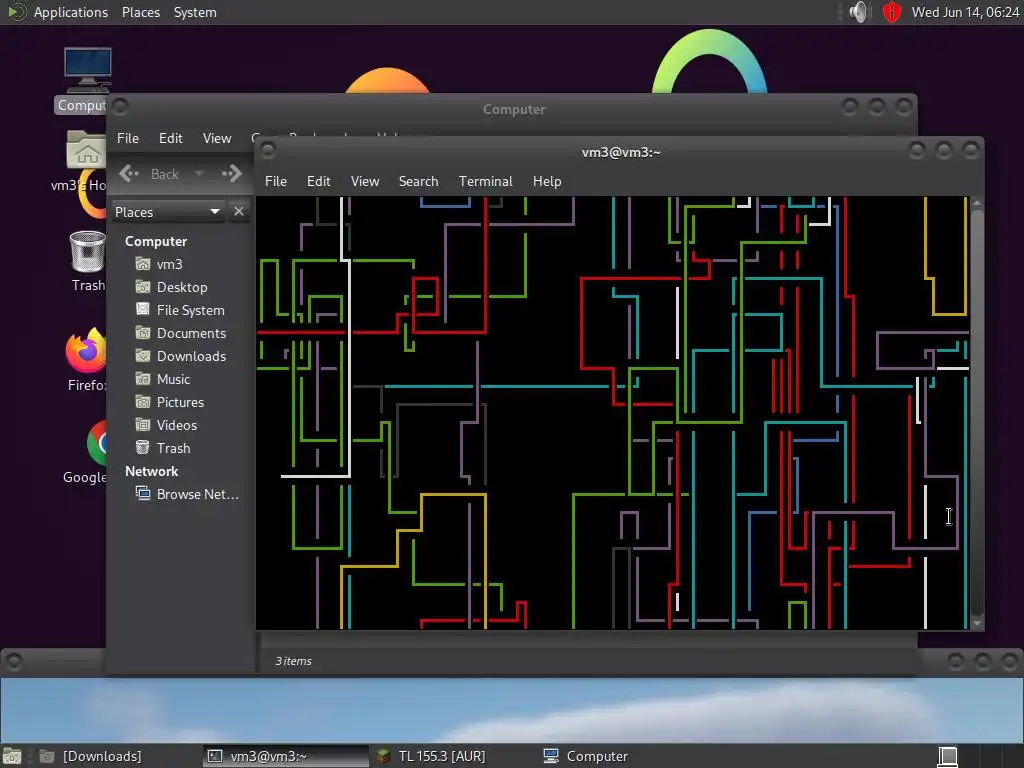Open the terminal Edit menu
The image size is (1024, 768).
point(318,181)
